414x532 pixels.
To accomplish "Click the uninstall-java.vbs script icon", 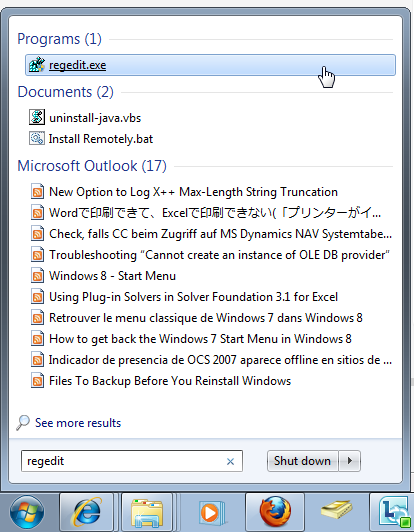I will pos(37,117).
